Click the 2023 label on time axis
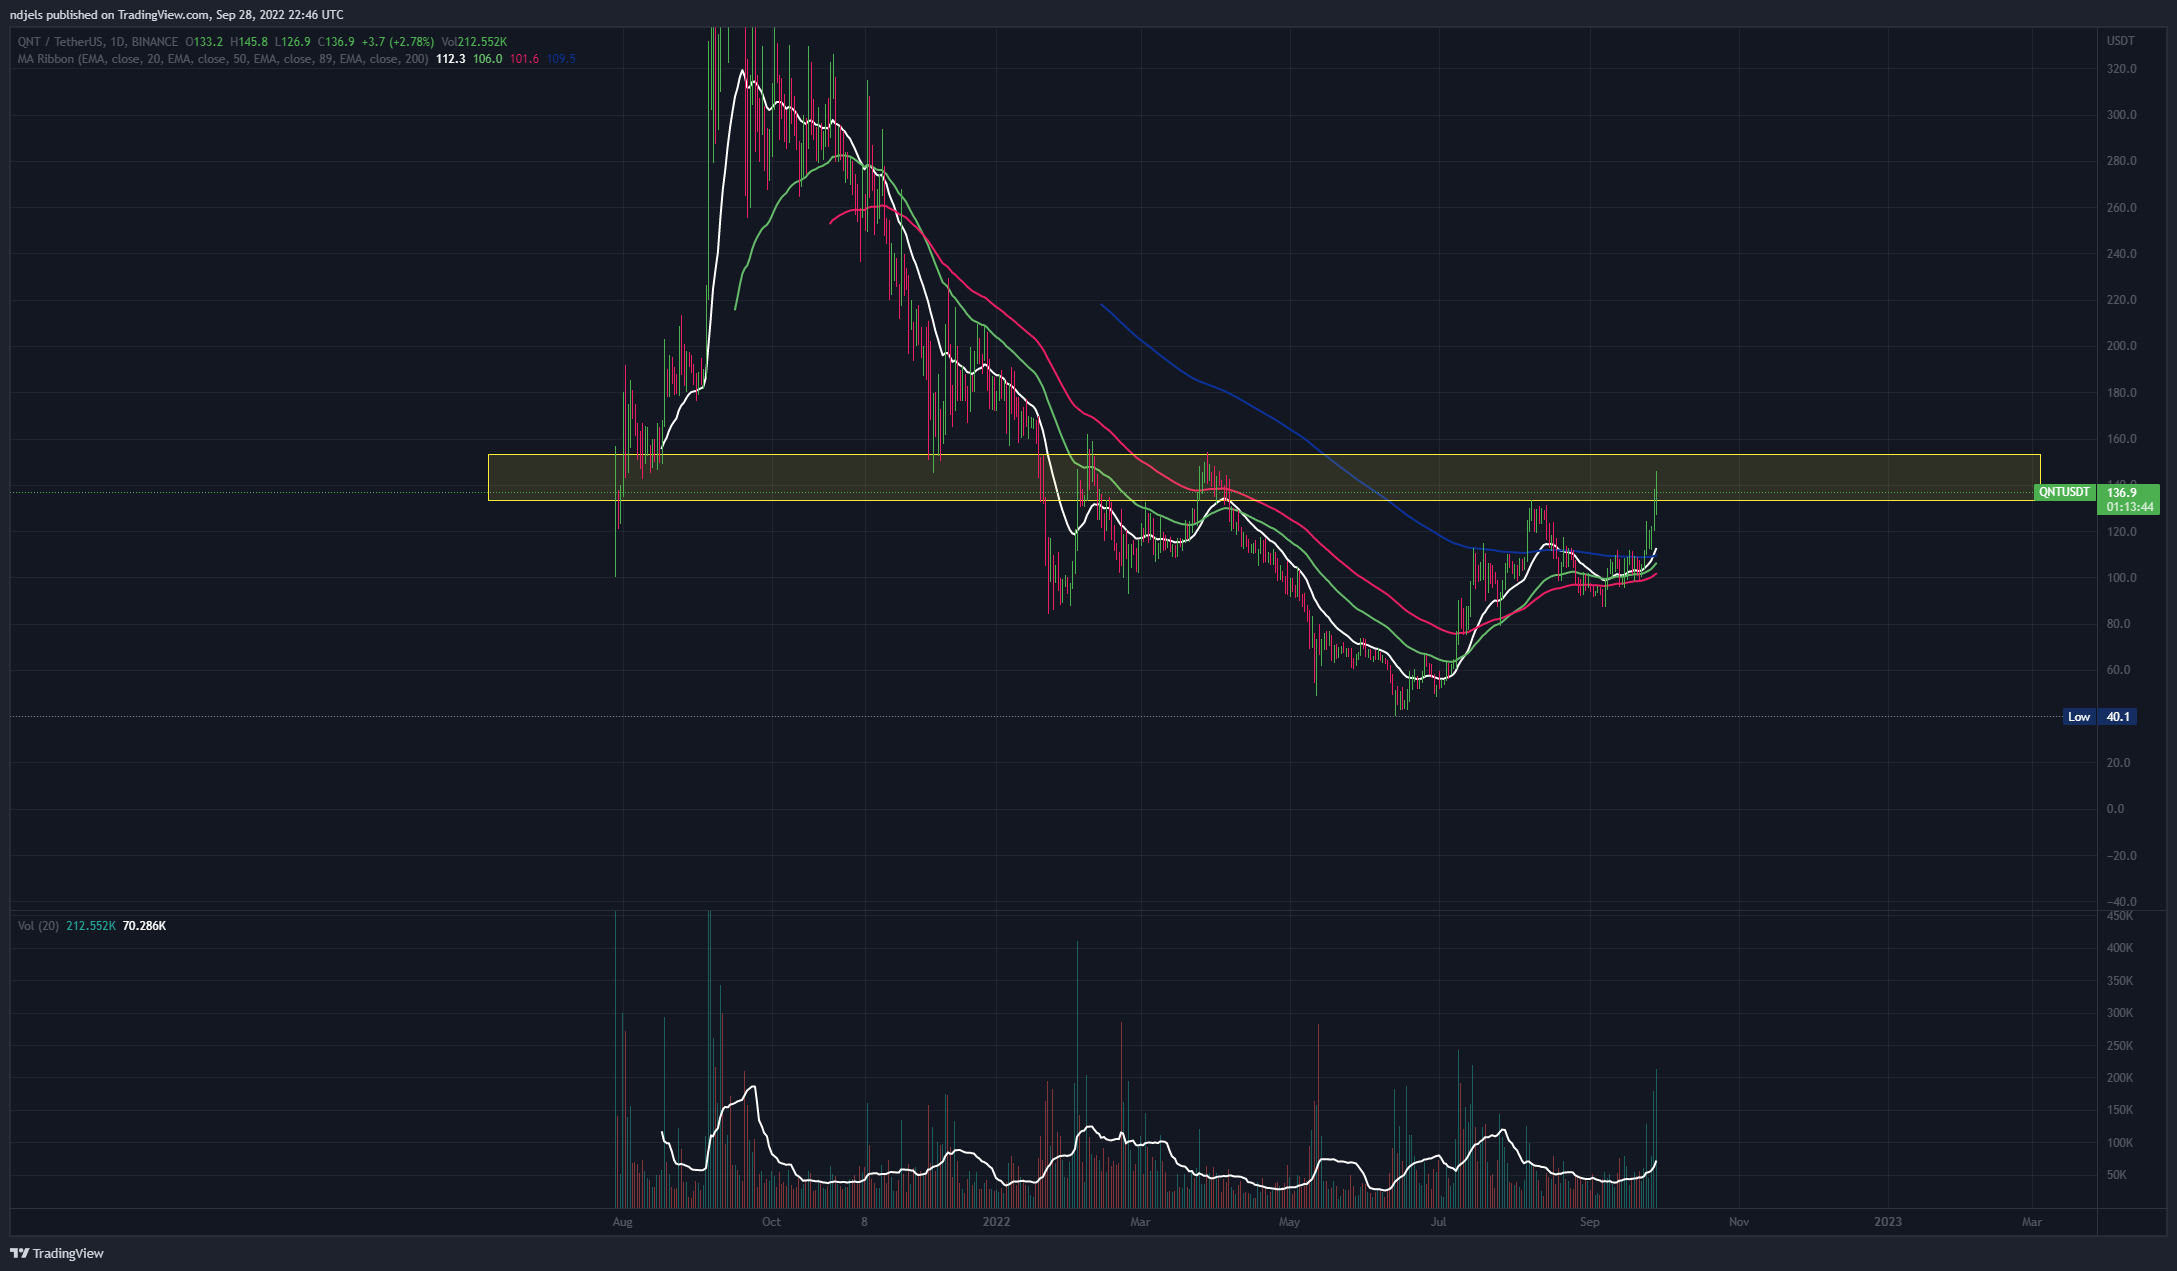 [x=1887, y=1222]
